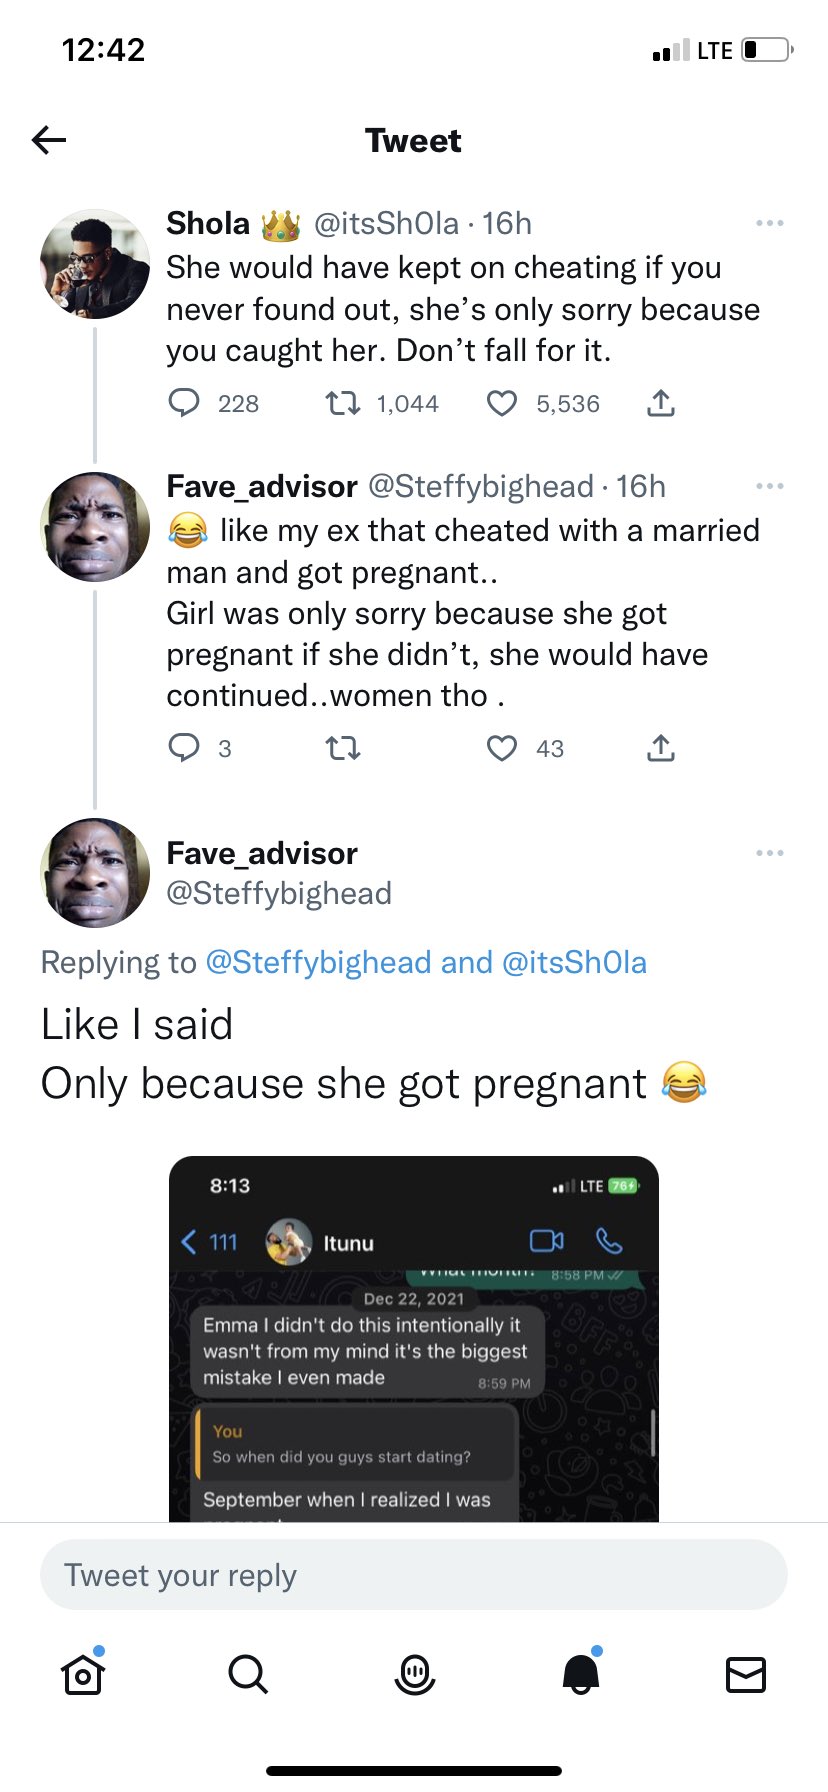Screen dimensions: 828x1792
Task: Open more options for Shola's tweet
Action: point(769,223)
